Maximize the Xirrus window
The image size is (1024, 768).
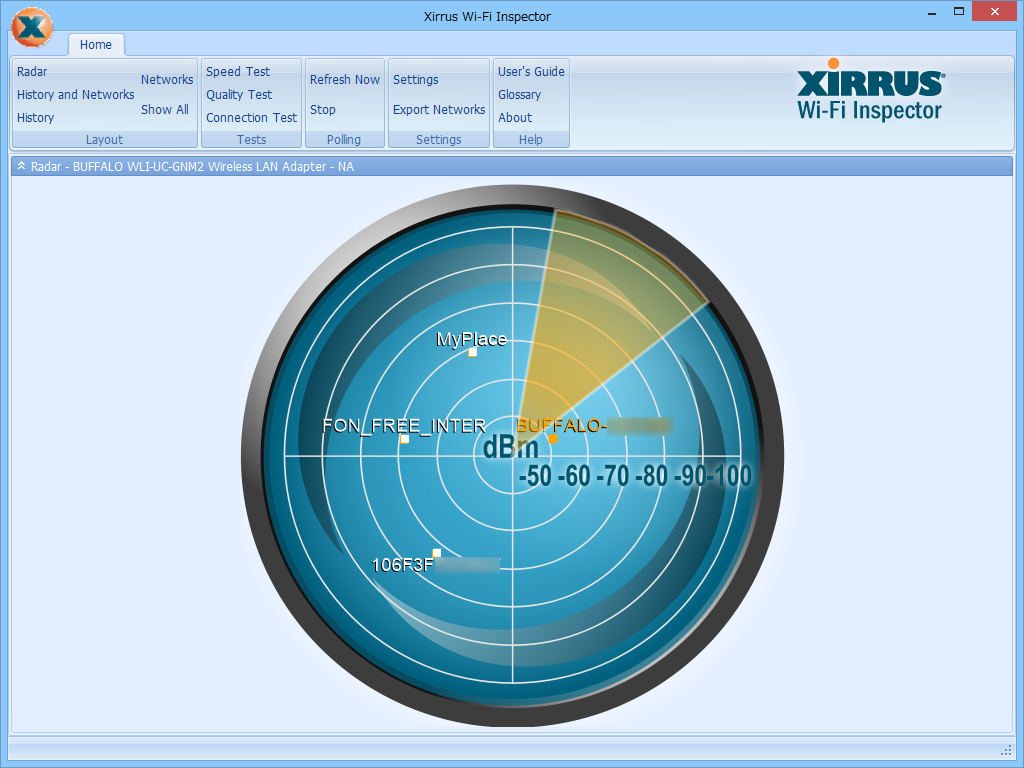(959, 12)
